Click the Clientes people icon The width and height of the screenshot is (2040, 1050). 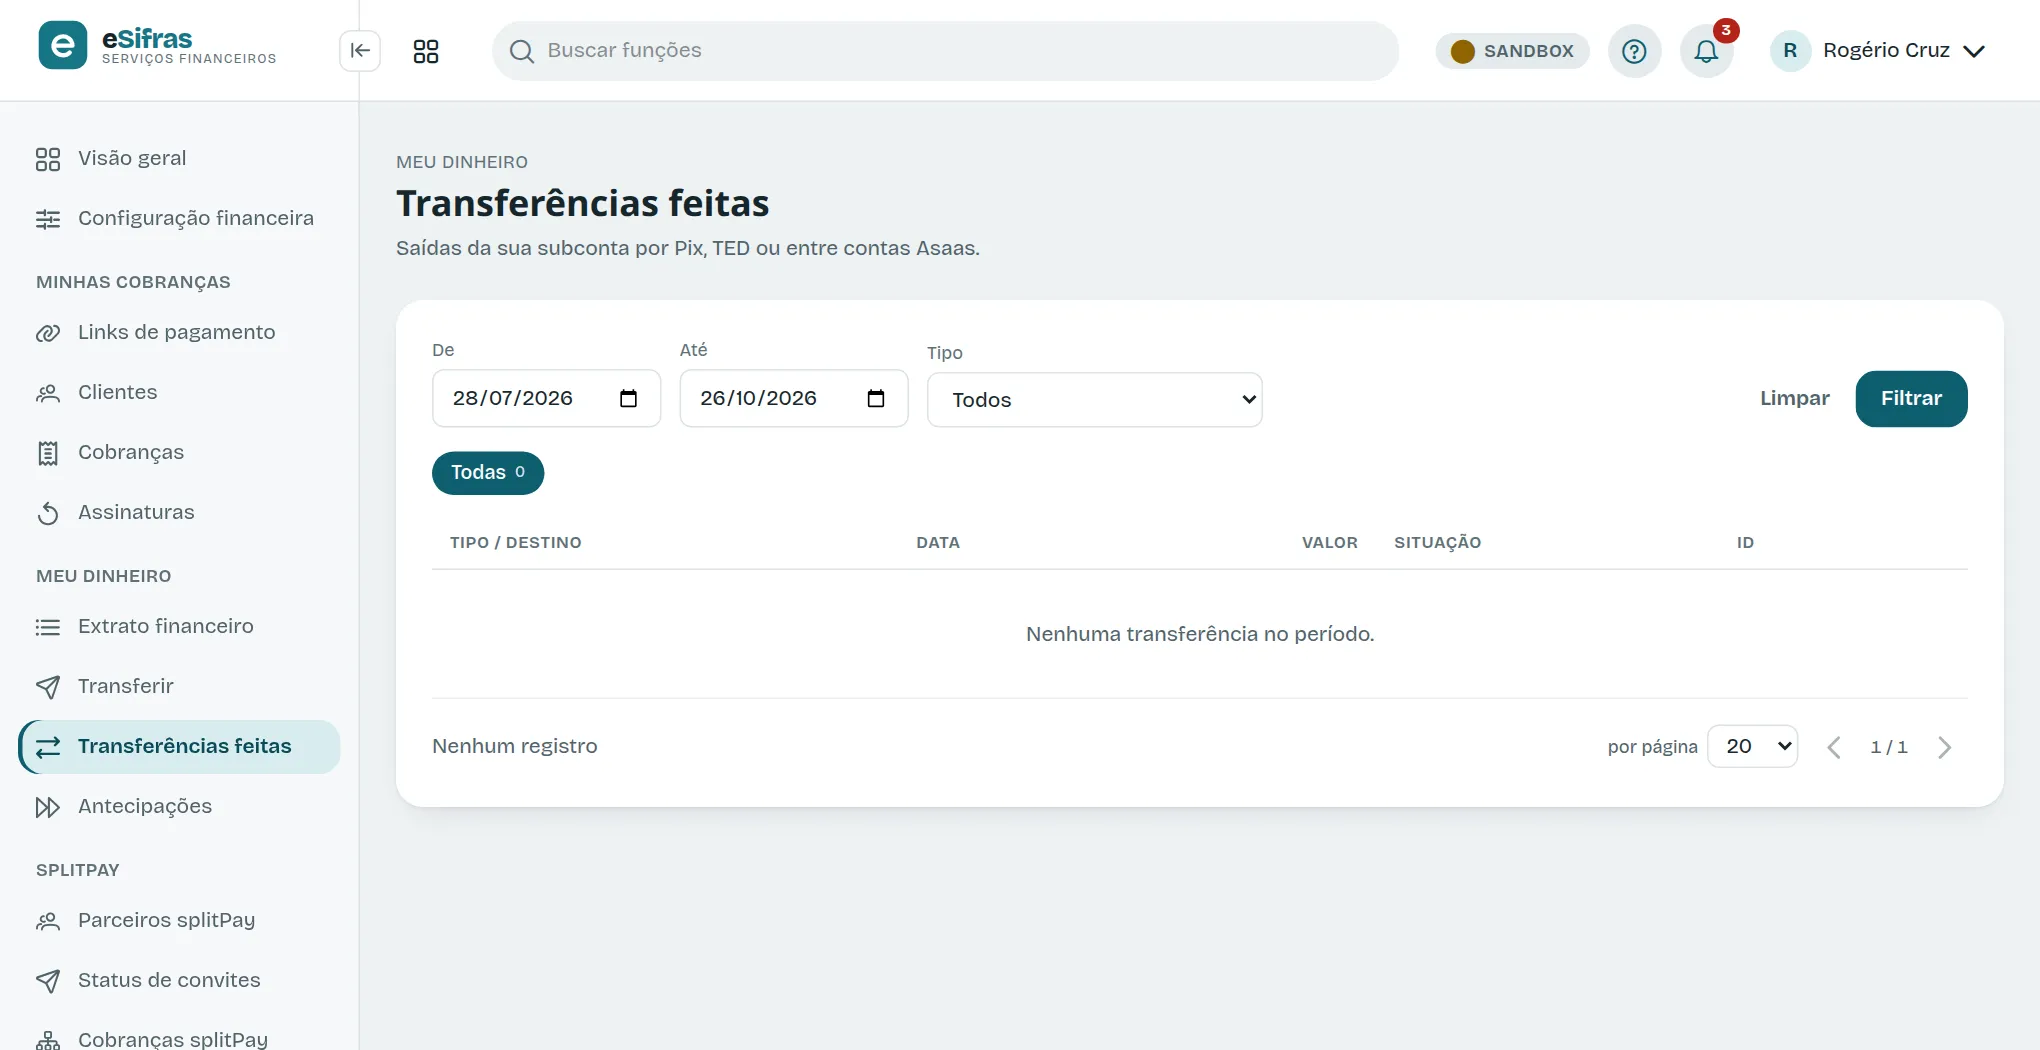[x=48, y=393]
